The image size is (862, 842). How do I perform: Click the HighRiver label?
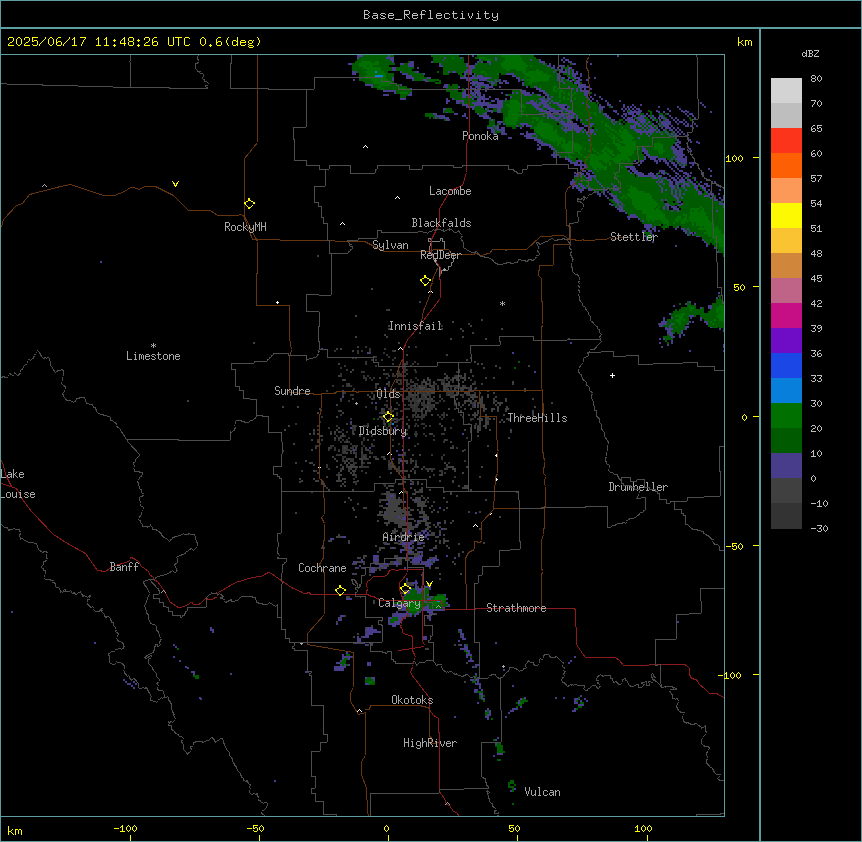tap(430, 743)
